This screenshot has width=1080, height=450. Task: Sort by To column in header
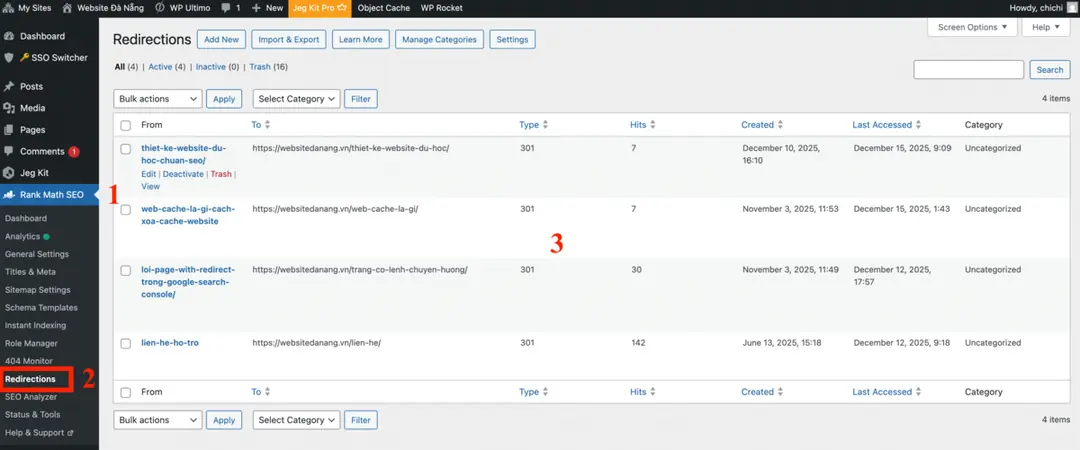(x=261, y=125)
